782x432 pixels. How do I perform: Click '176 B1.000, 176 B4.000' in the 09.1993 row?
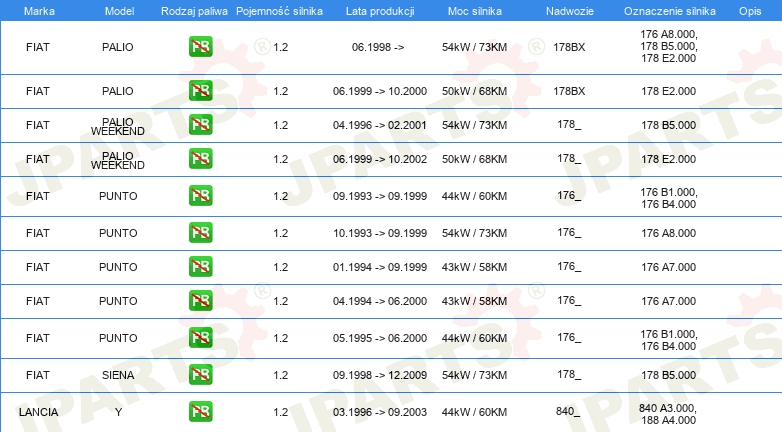coord(669,198)
